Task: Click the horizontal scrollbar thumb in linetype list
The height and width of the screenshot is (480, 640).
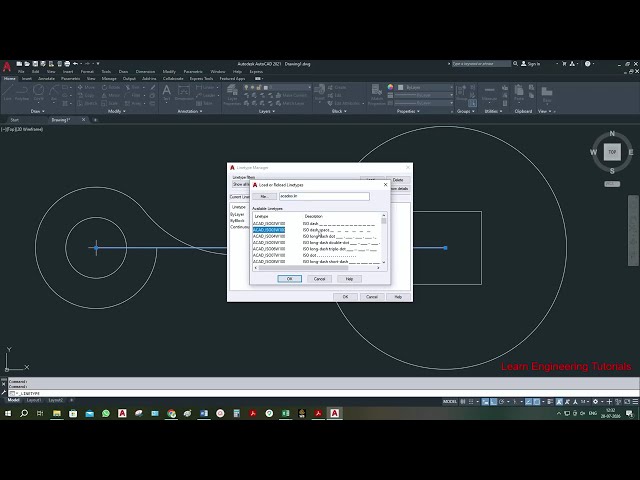Action: [303, 268]
